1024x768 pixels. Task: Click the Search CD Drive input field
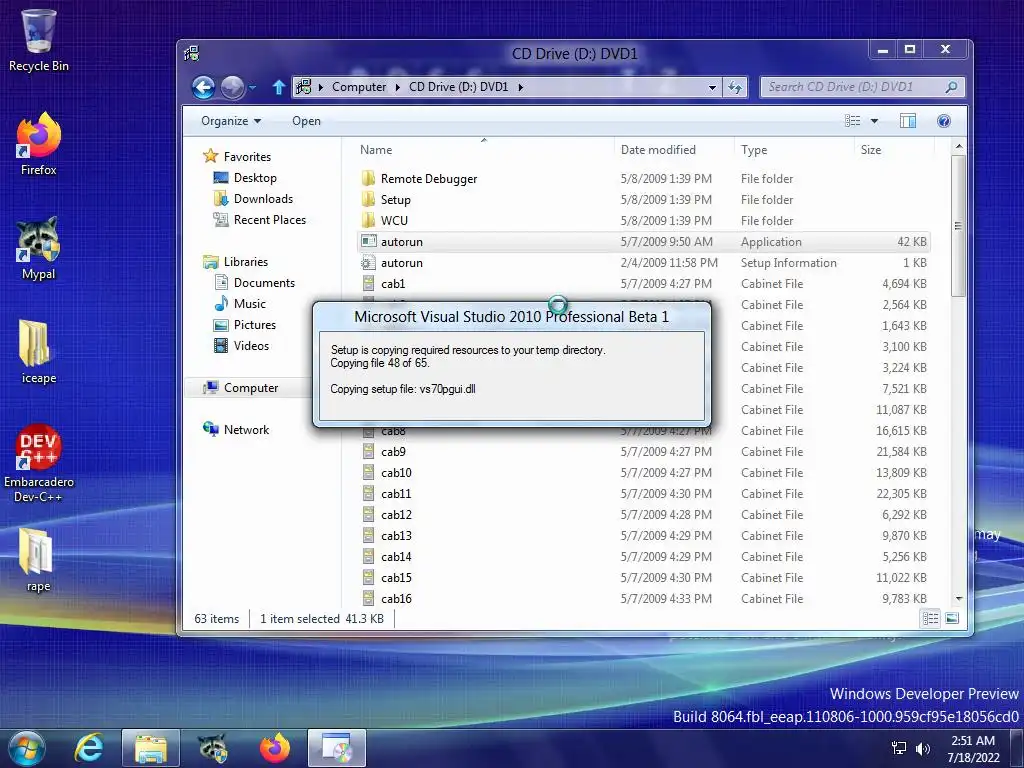click(851, 87)
